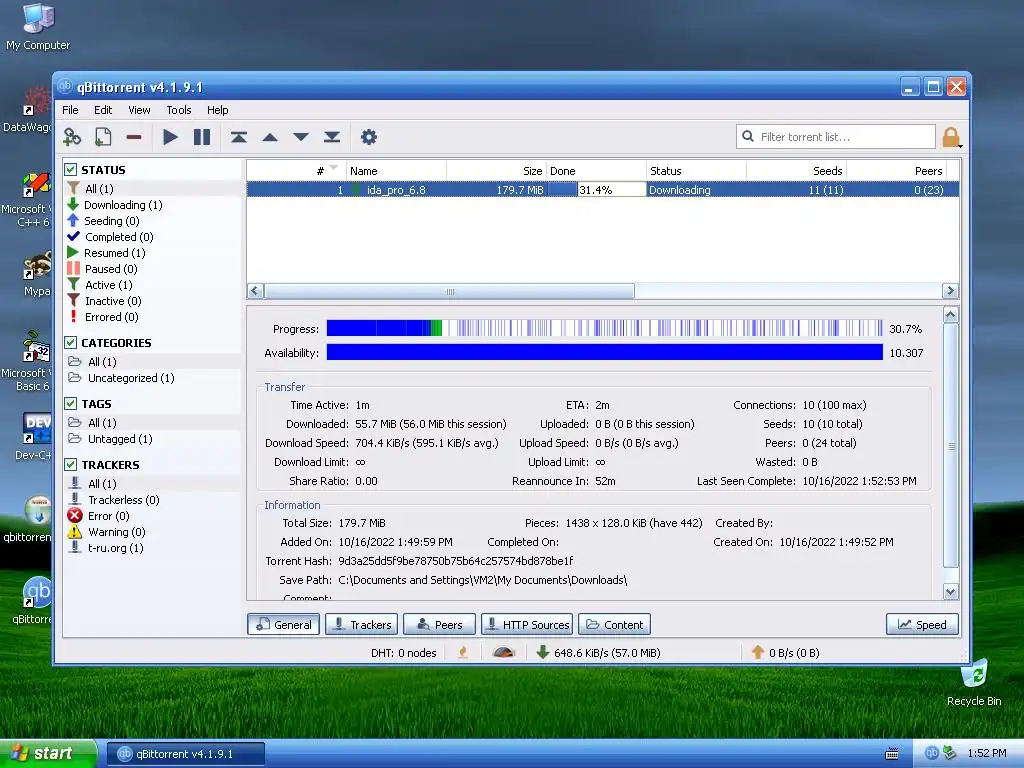The width and height of the screenshot is (1024, 768).
Task: Move torrent to bottom of queue icon
Action: click(332, 137)
